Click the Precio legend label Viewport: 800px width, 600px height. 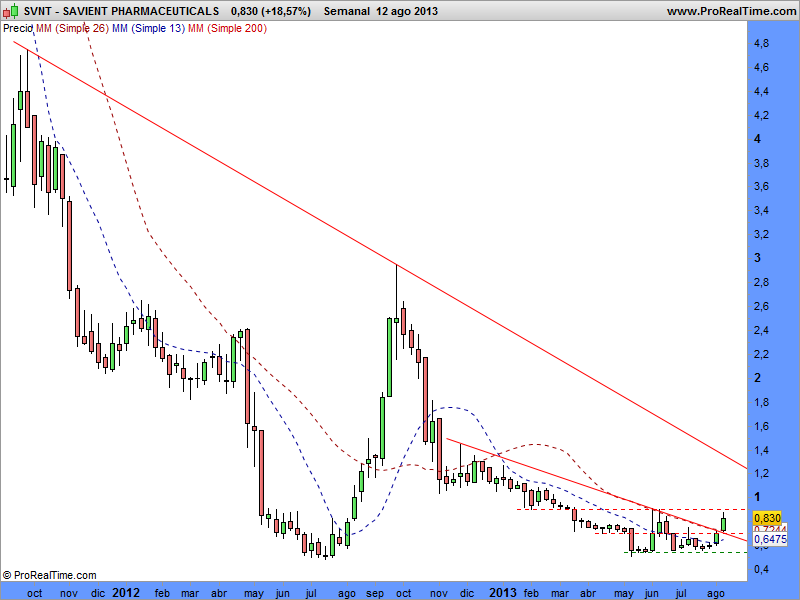point(18,29)
